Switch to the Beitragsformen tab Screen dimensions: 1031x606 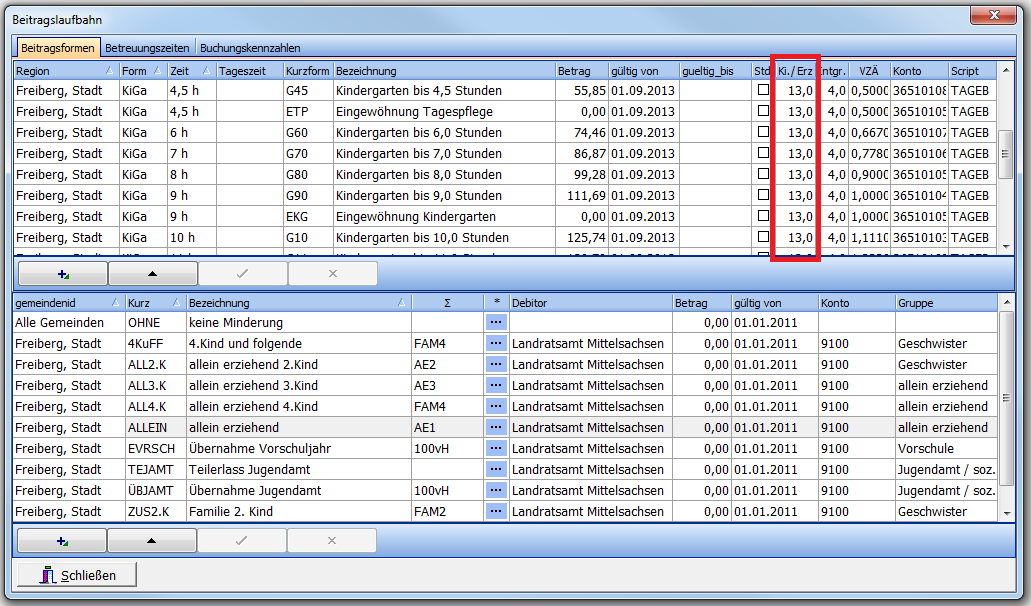(x=58, y=48)
